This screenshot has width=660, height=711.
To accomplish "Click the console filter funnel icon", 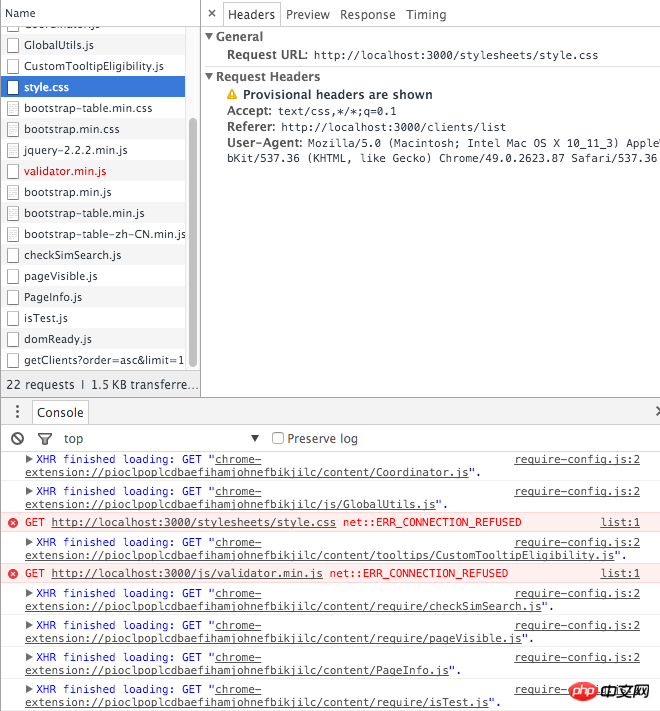I will 45,438.
